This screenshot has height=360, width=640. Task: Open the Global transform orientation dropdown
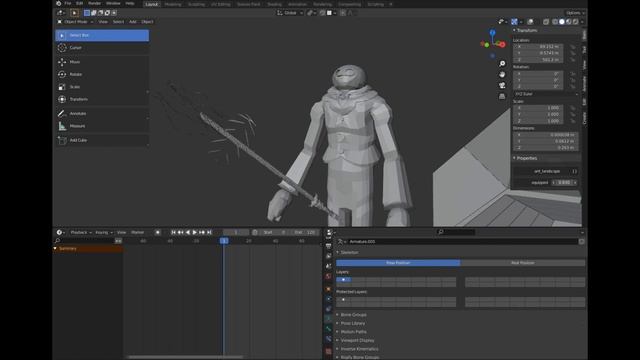pos(290,13)
